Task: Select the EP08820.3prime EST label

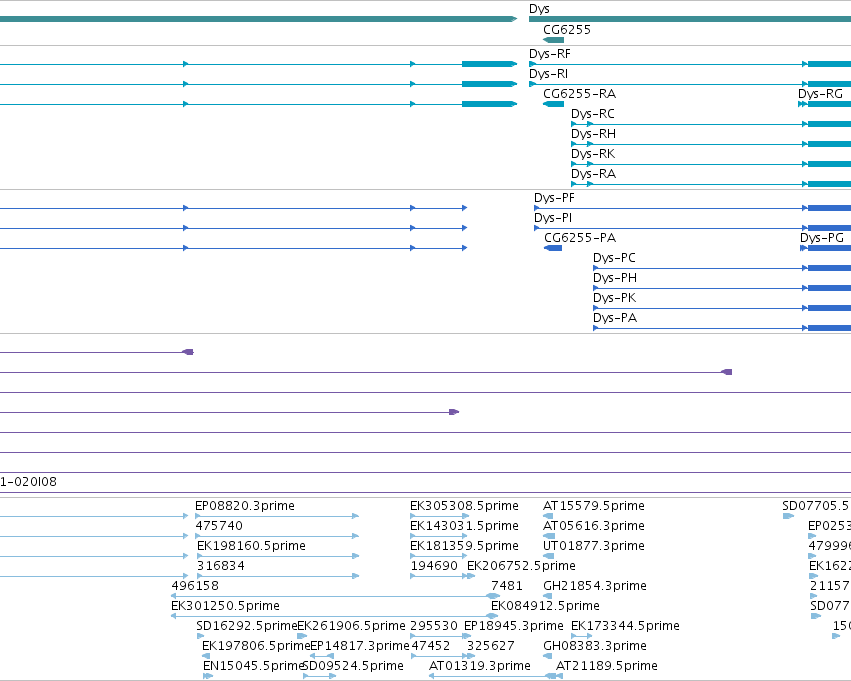Action: (x=245, y=506)
